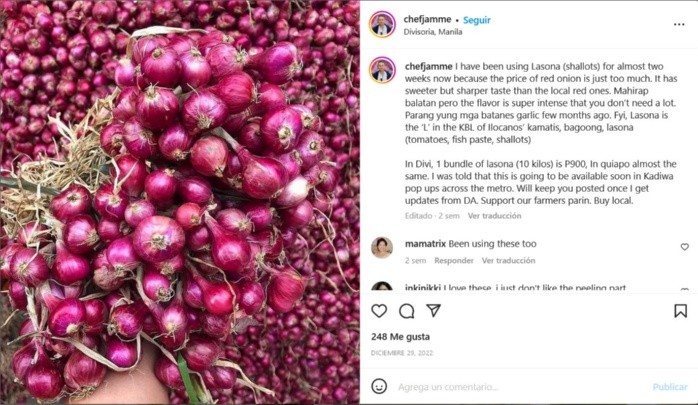This screenshot has height=405, width=698.
Task: Open Divisoria, Manila location link
Action: coord(433,32)
